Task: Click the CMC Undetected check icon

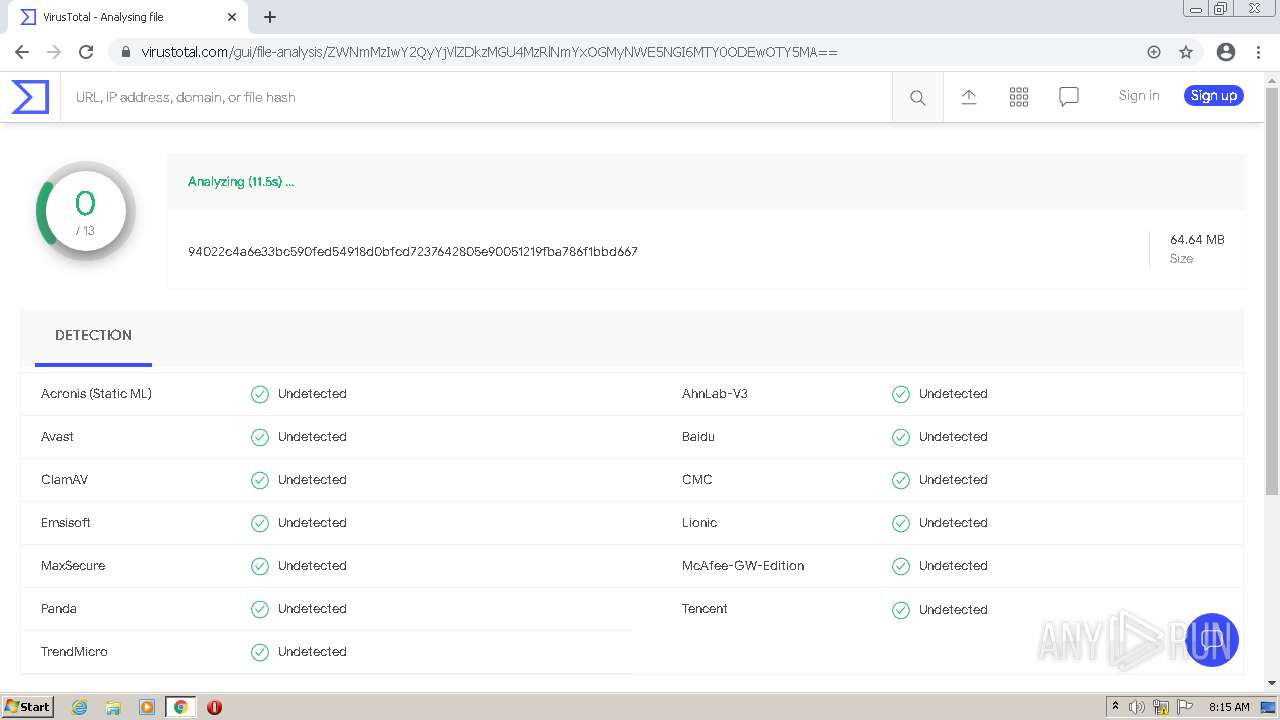Action: click(901, 480)
